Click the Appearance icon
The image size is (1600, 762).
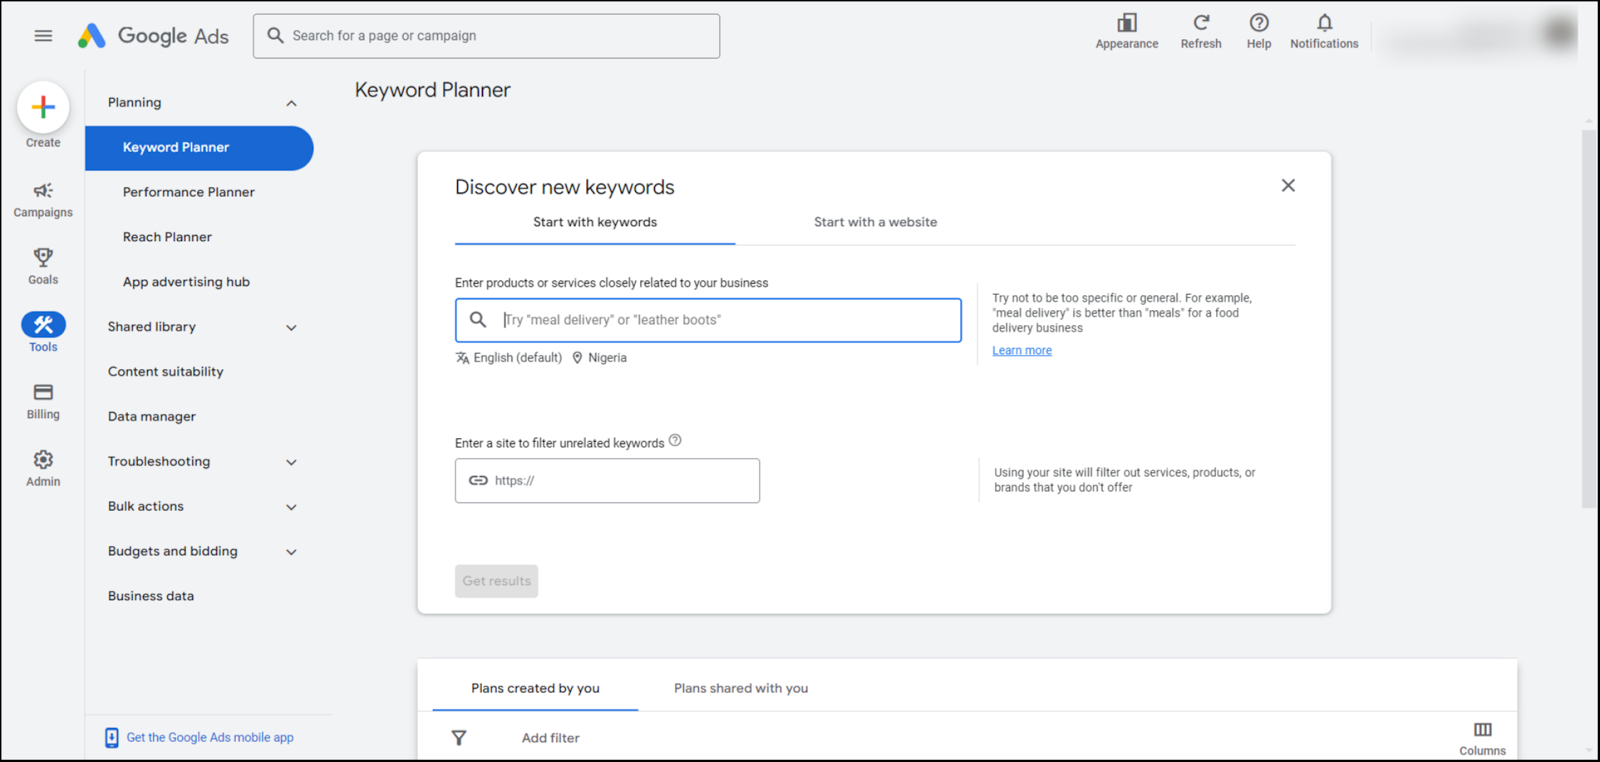point(1127,23)
